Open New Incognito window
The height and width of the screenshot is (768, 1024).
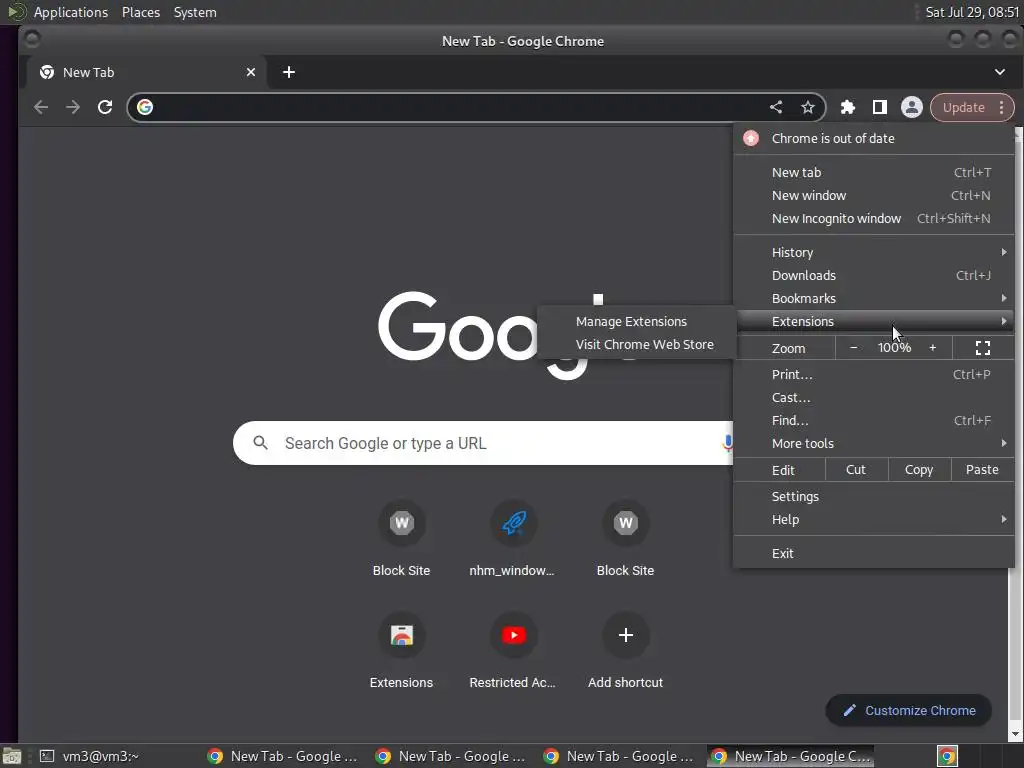tap(874, 218)
